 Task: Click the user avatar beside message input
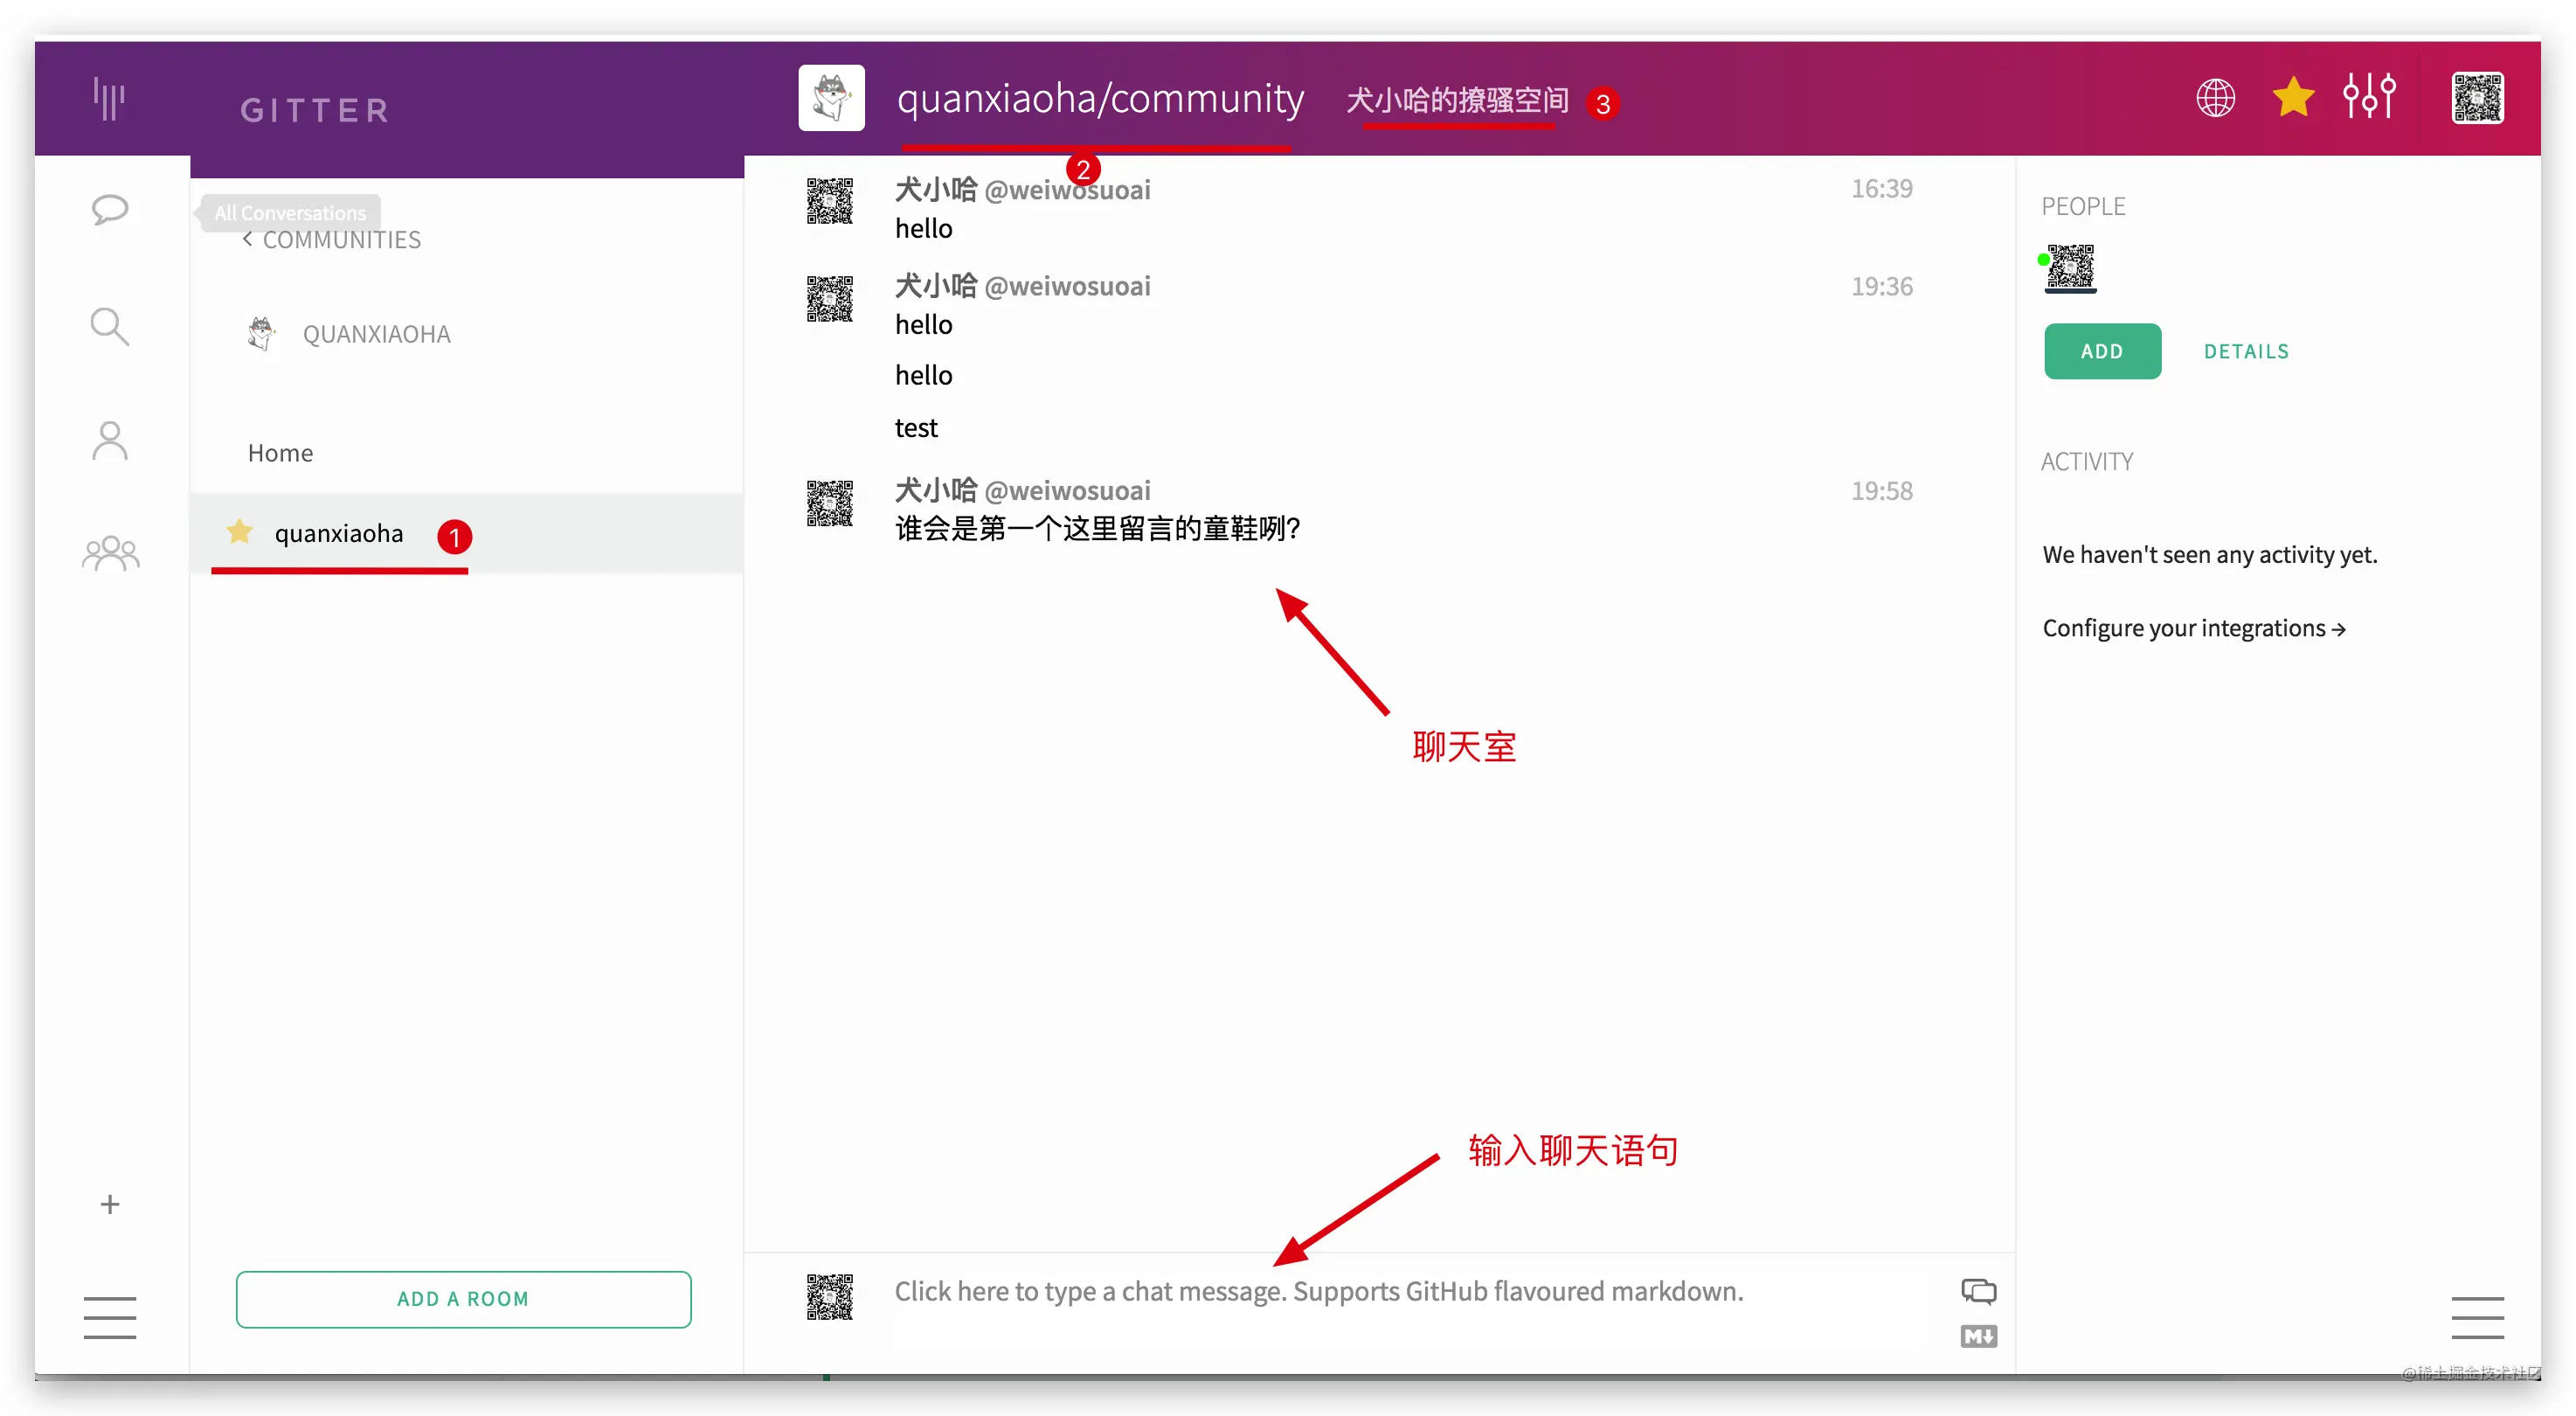(830, 1297)
